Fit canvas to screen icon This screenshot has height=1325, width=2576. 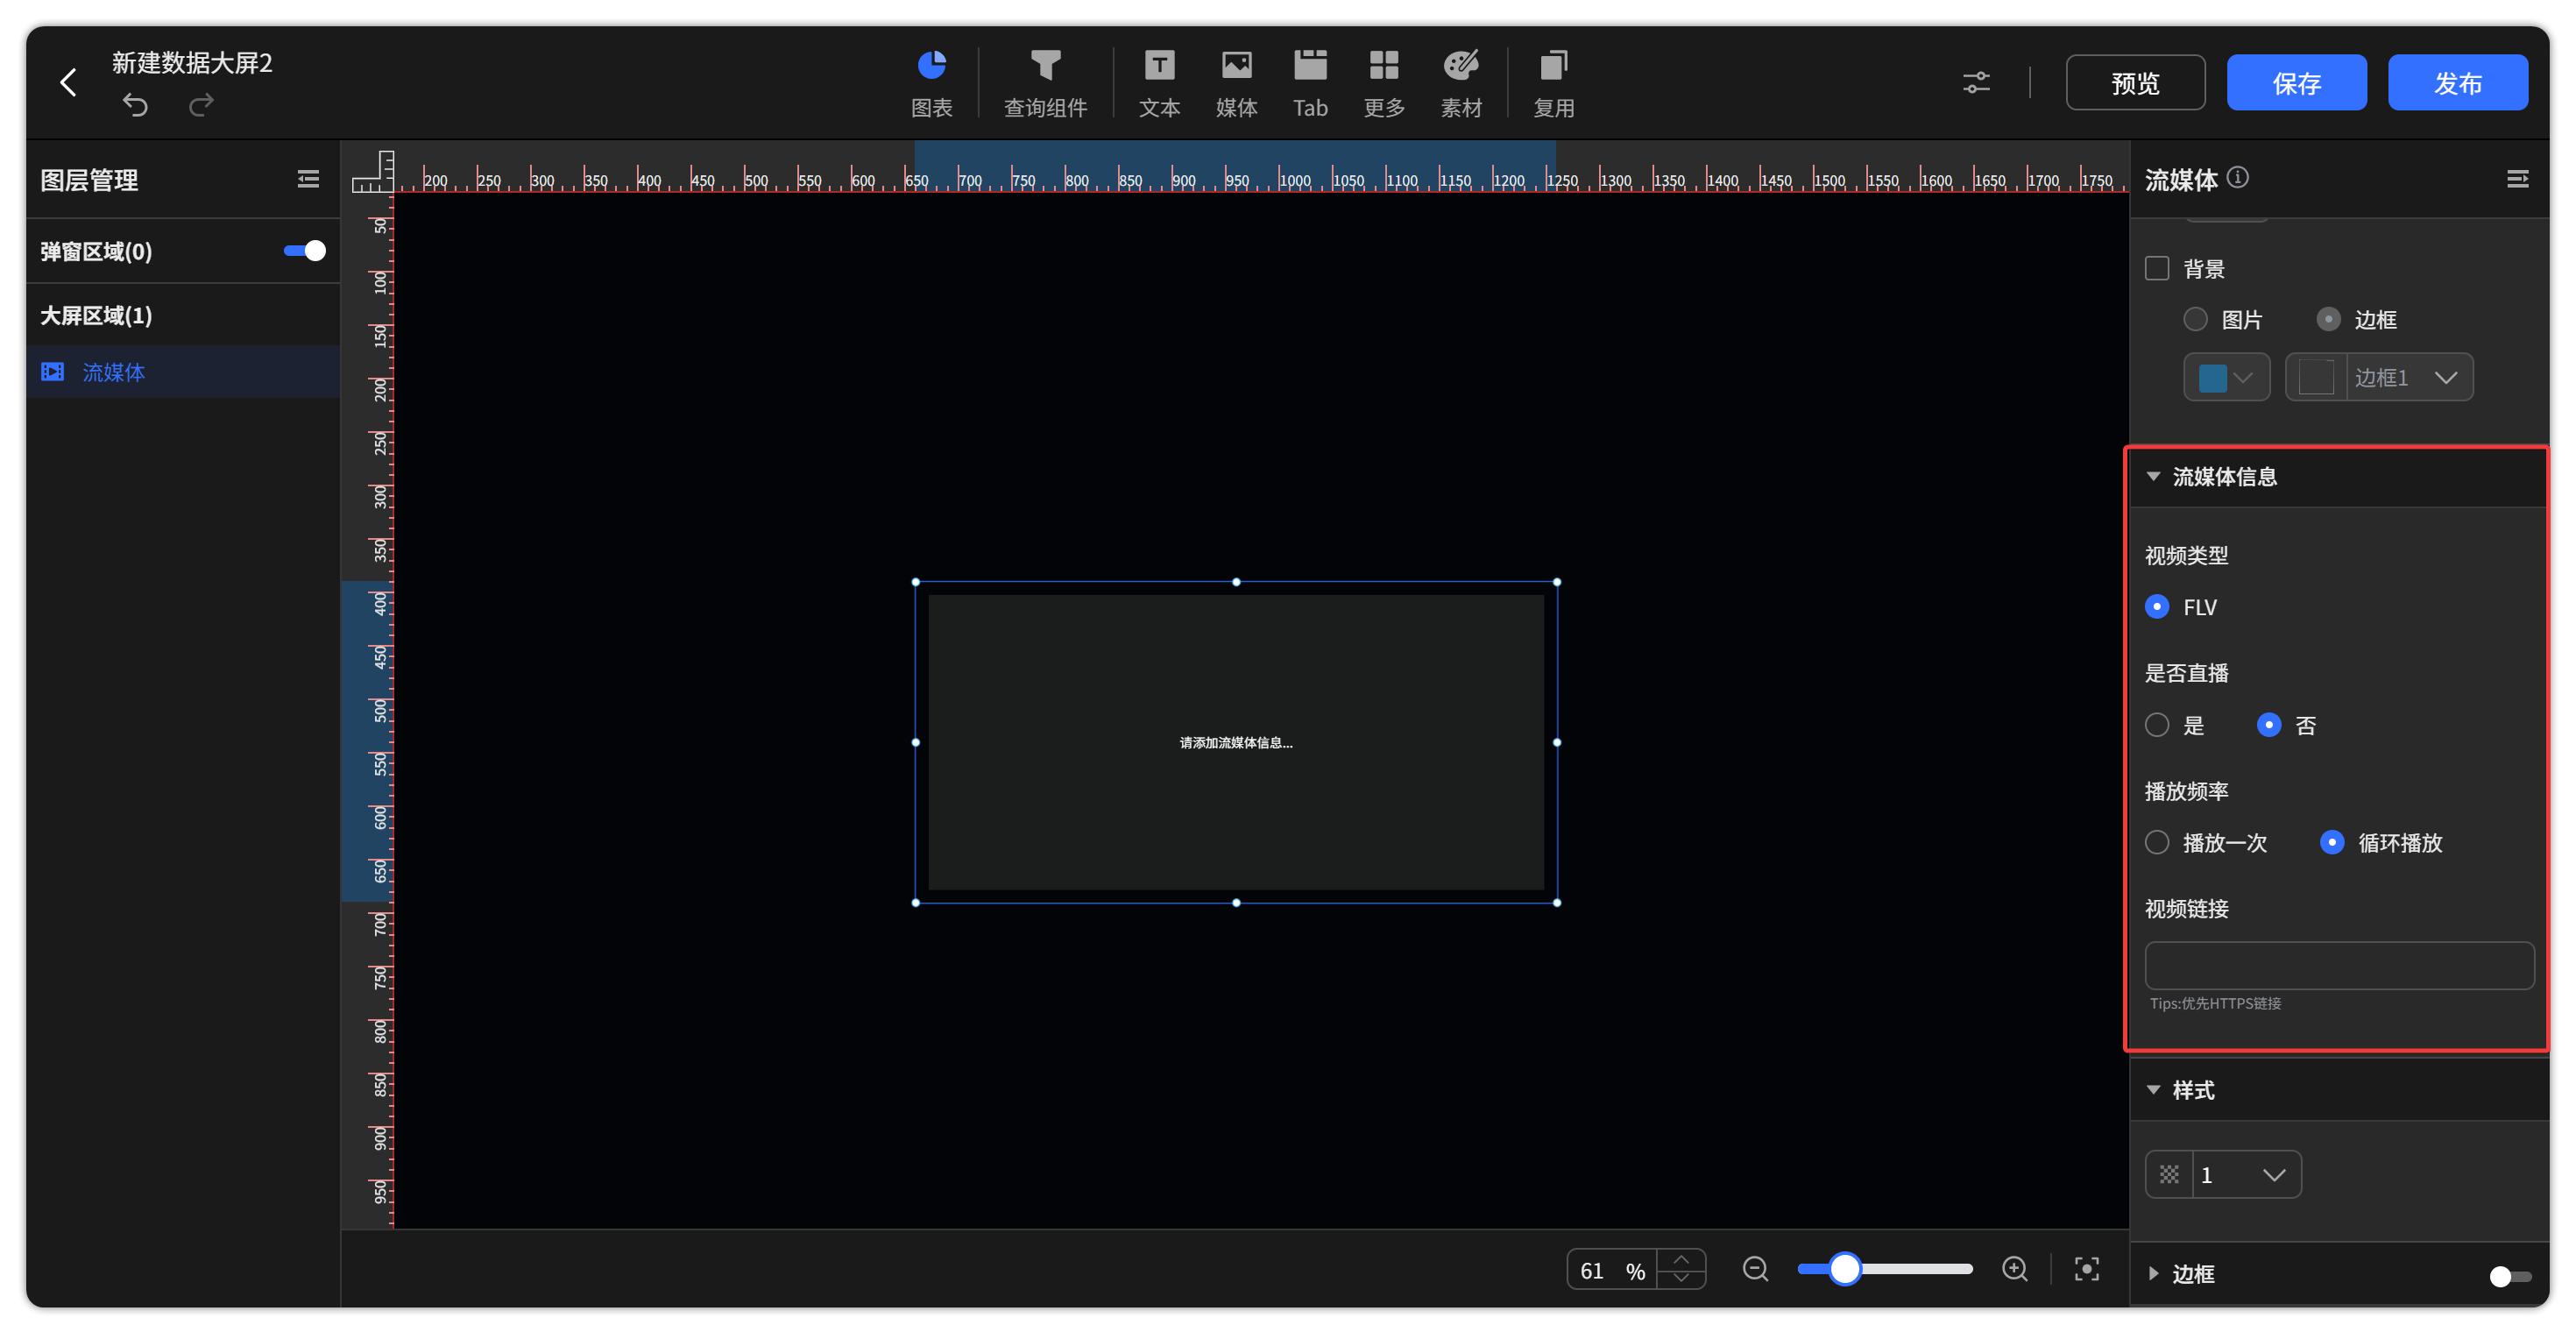pos(2087,1270)
